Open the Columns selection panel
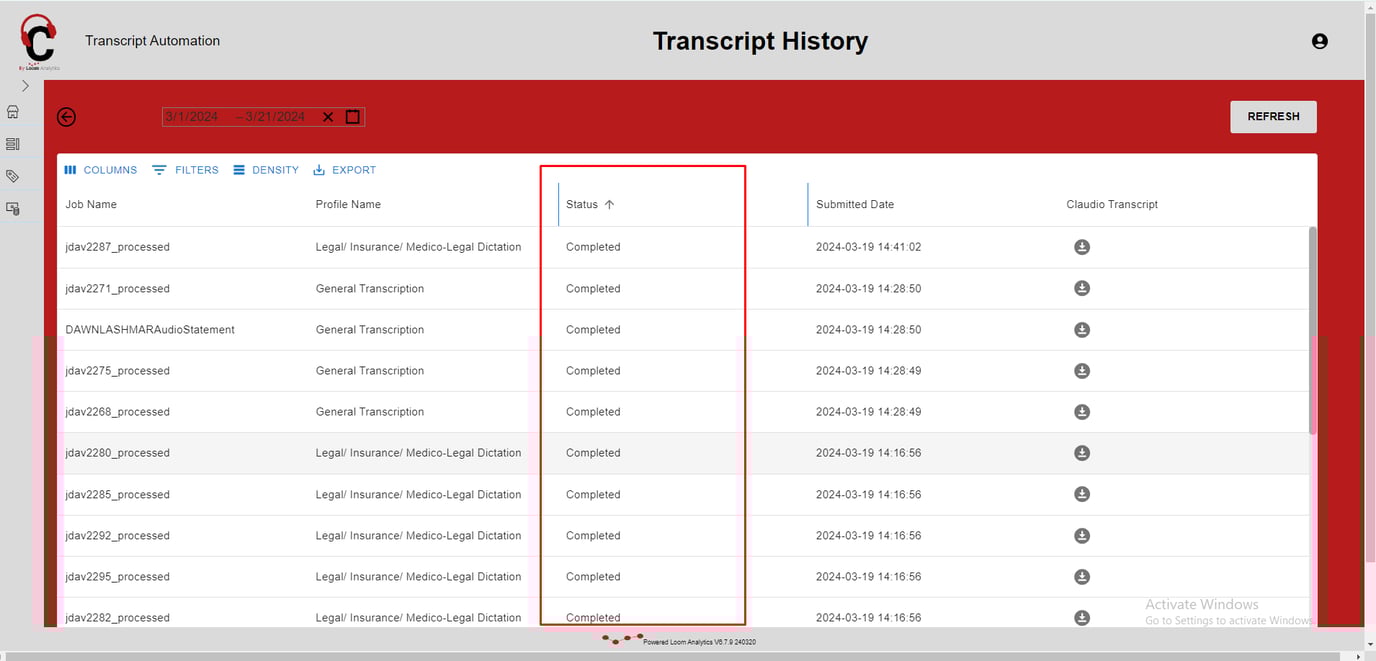This screenshot has width=1376, height=661. pyautogui.click(x=100, y=169)
